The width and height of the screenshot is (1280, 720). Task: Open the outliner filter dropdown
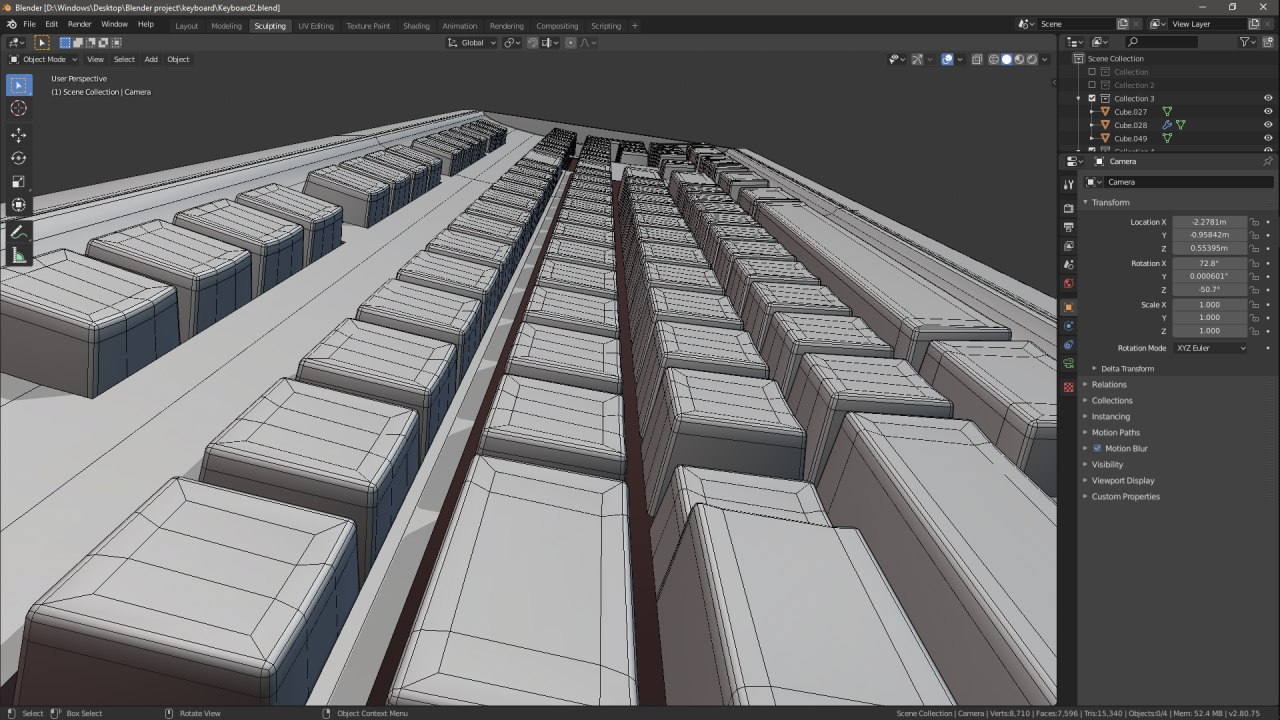[1247, 42]
